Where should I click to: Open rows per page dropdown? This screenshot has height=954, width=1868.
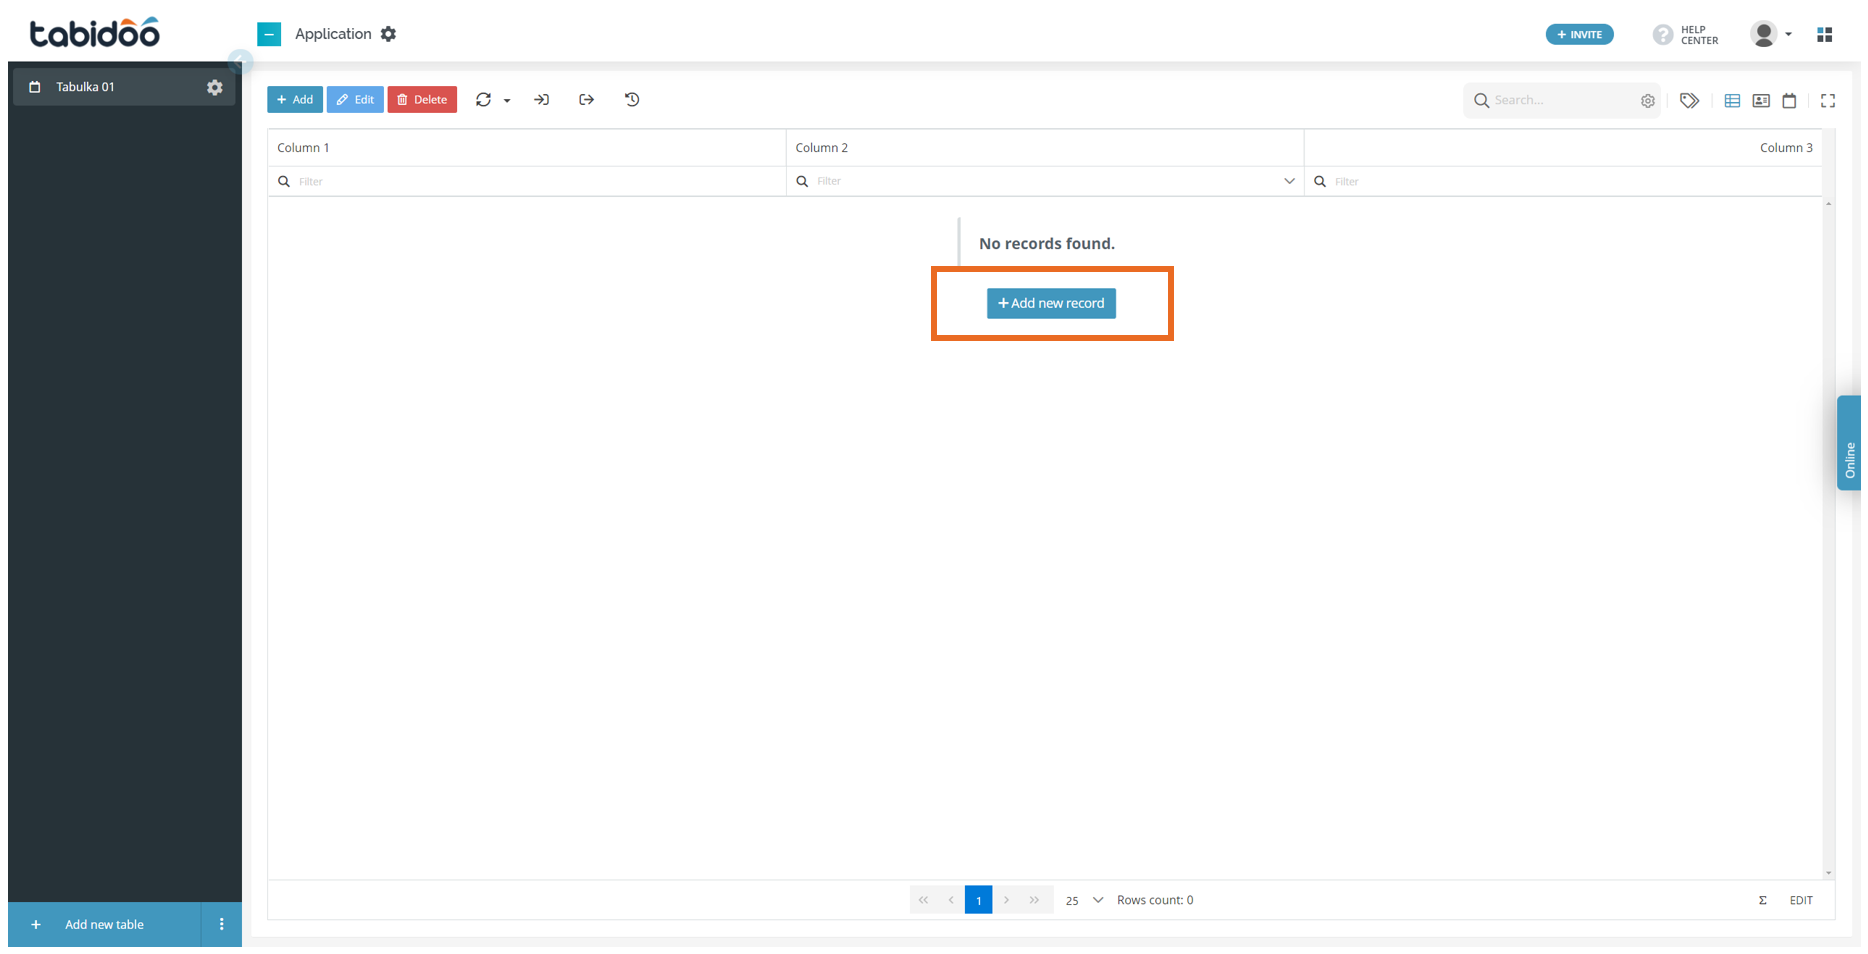(x=1084, y=900)
